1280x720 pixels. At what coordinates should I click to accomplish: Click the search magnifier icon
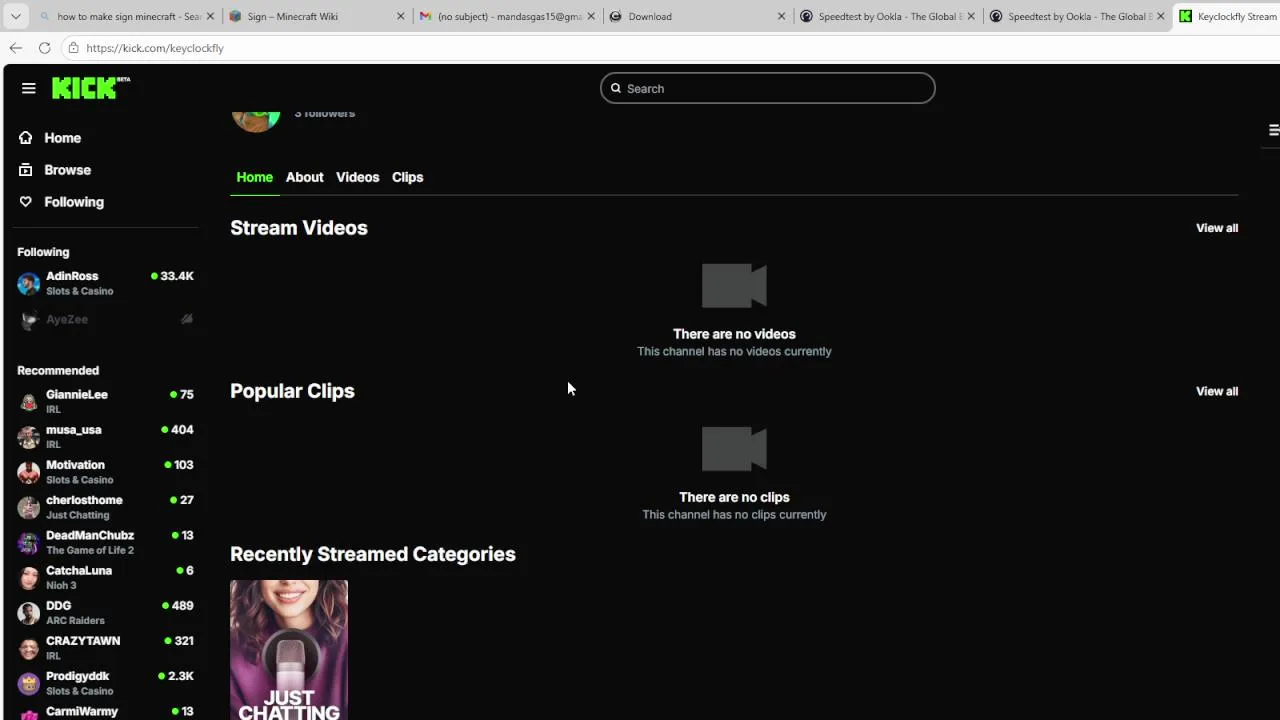pos(616,88)
